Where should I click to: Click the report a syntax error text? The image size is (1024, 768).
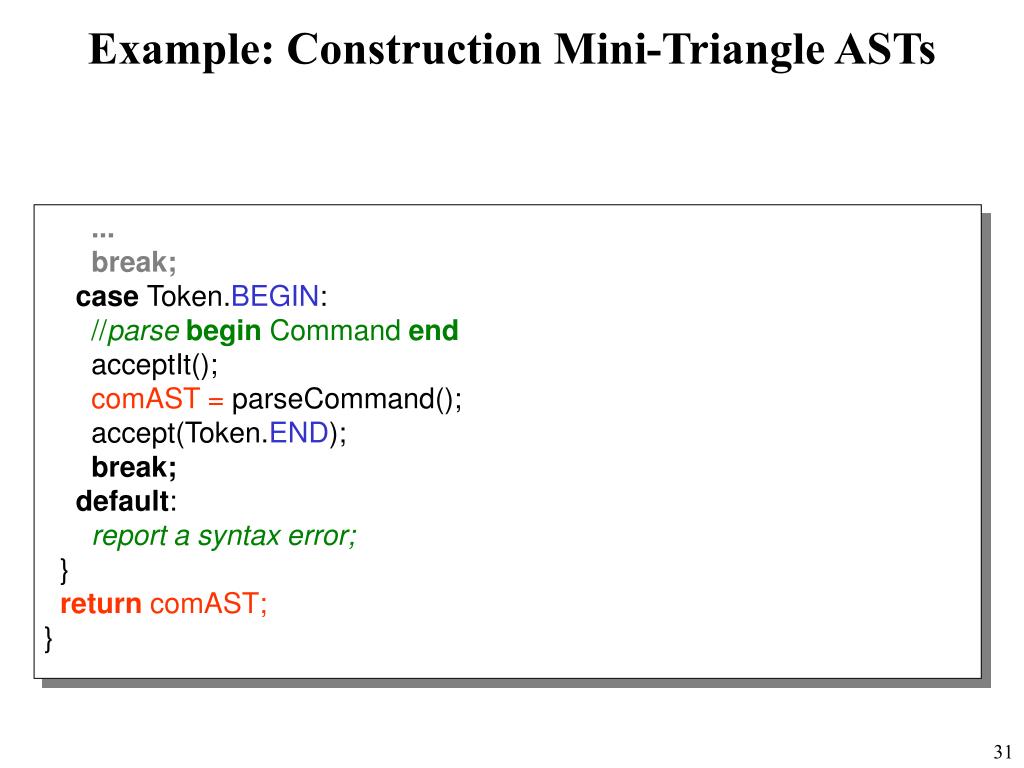pyautogui.click(x=224, y=536)
